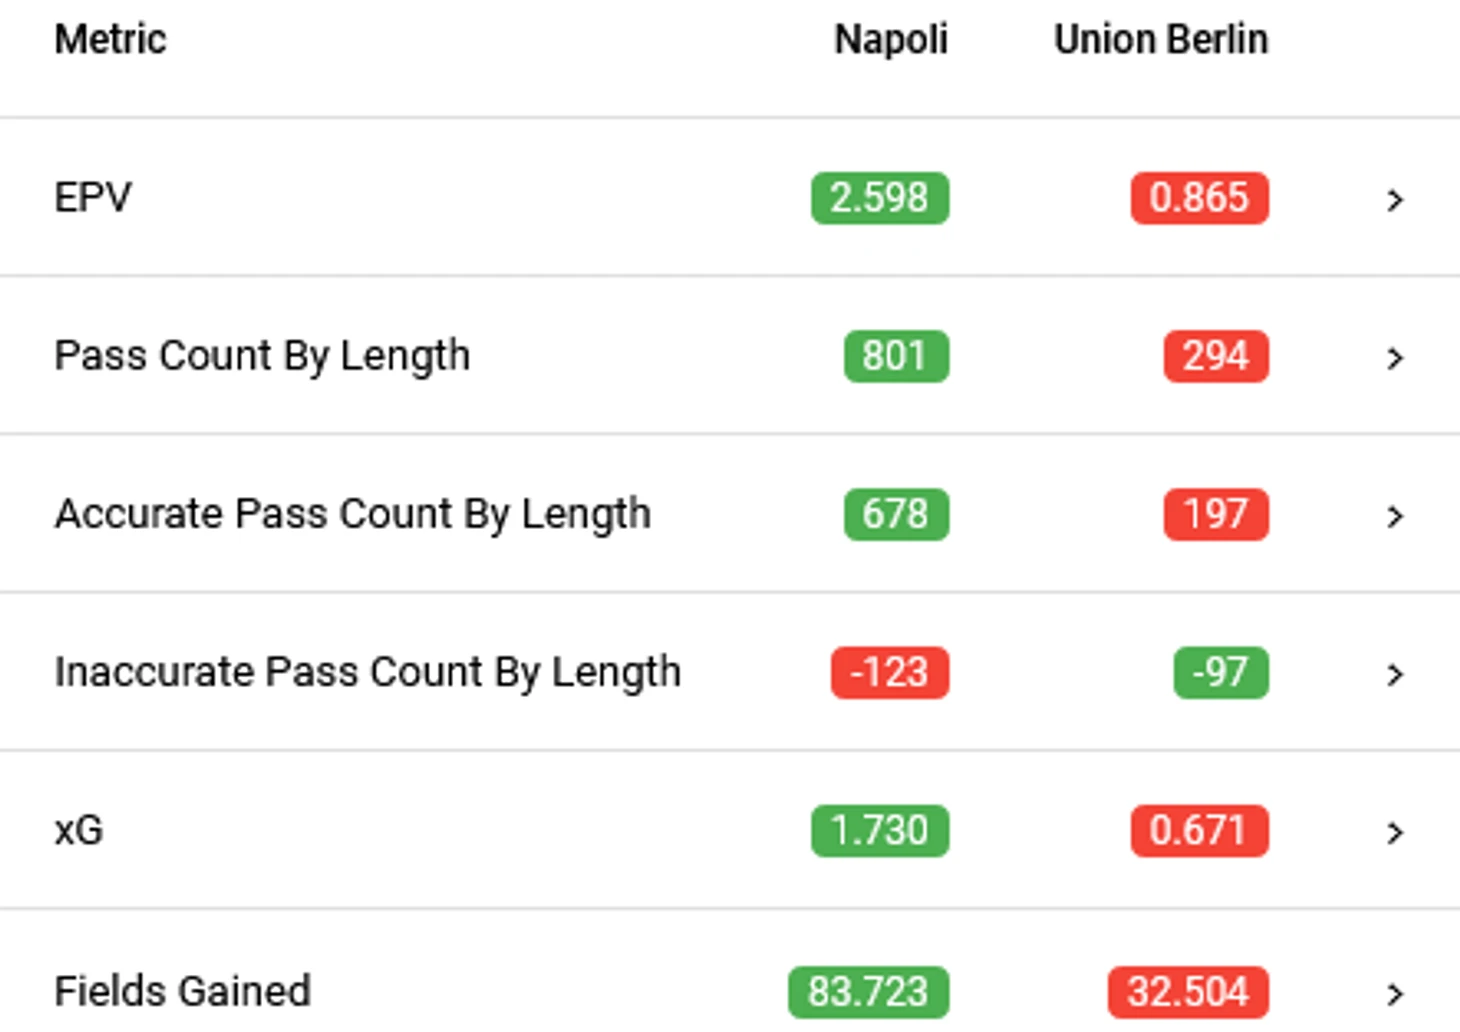The width and height of the screenshot is (1460, 1032).
Task: Select Napoli xG value 1.730
Action: coord(879,831)
